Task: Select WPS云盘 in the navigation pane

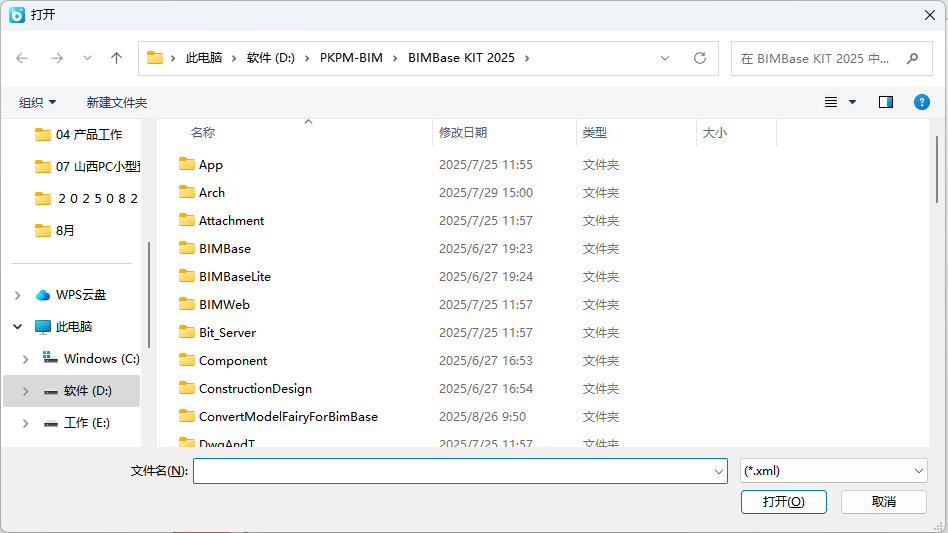Action: coord(81,295)
